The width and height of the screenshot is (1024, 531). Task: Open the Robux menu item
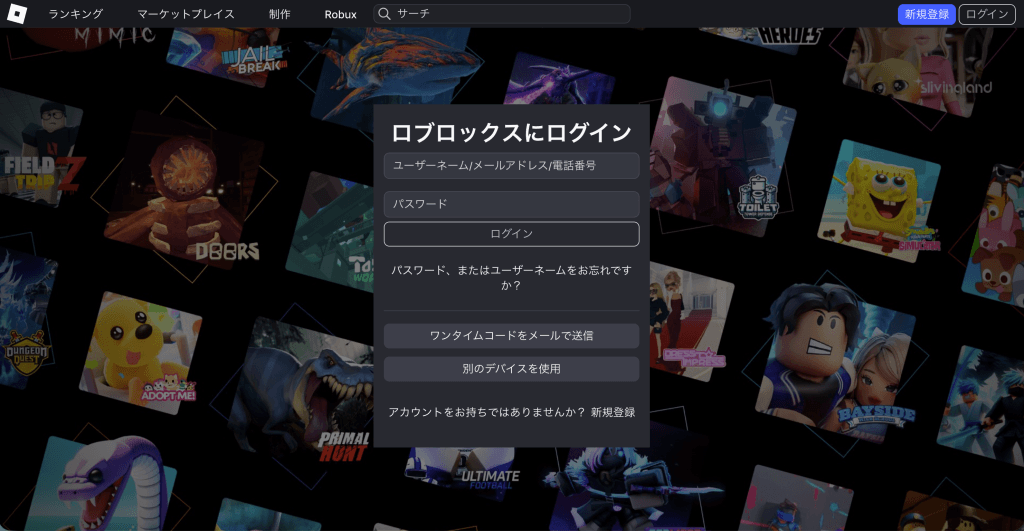click(340, 14)
